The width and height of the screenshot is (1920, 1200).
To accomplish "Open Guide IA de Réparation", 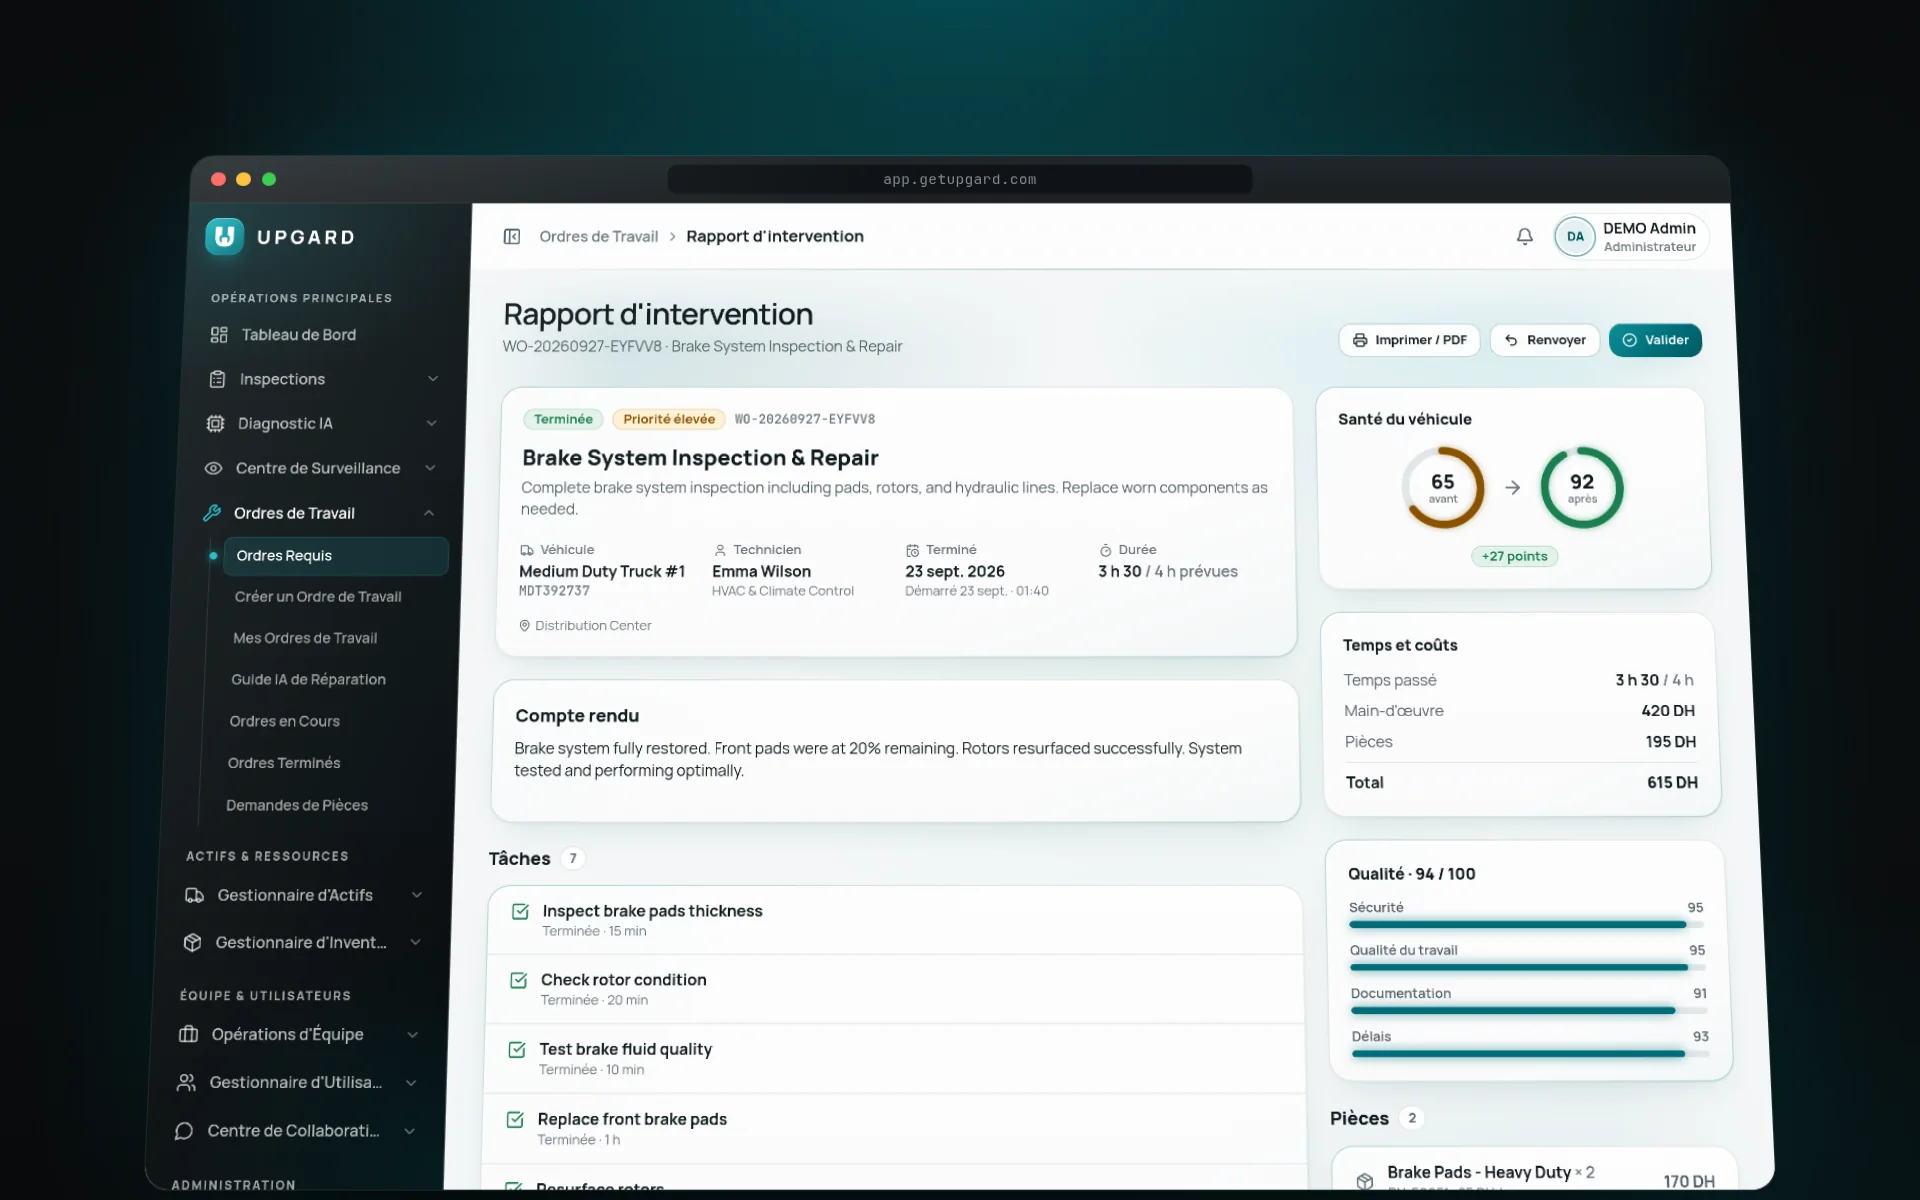I will (x=308, y=679).
